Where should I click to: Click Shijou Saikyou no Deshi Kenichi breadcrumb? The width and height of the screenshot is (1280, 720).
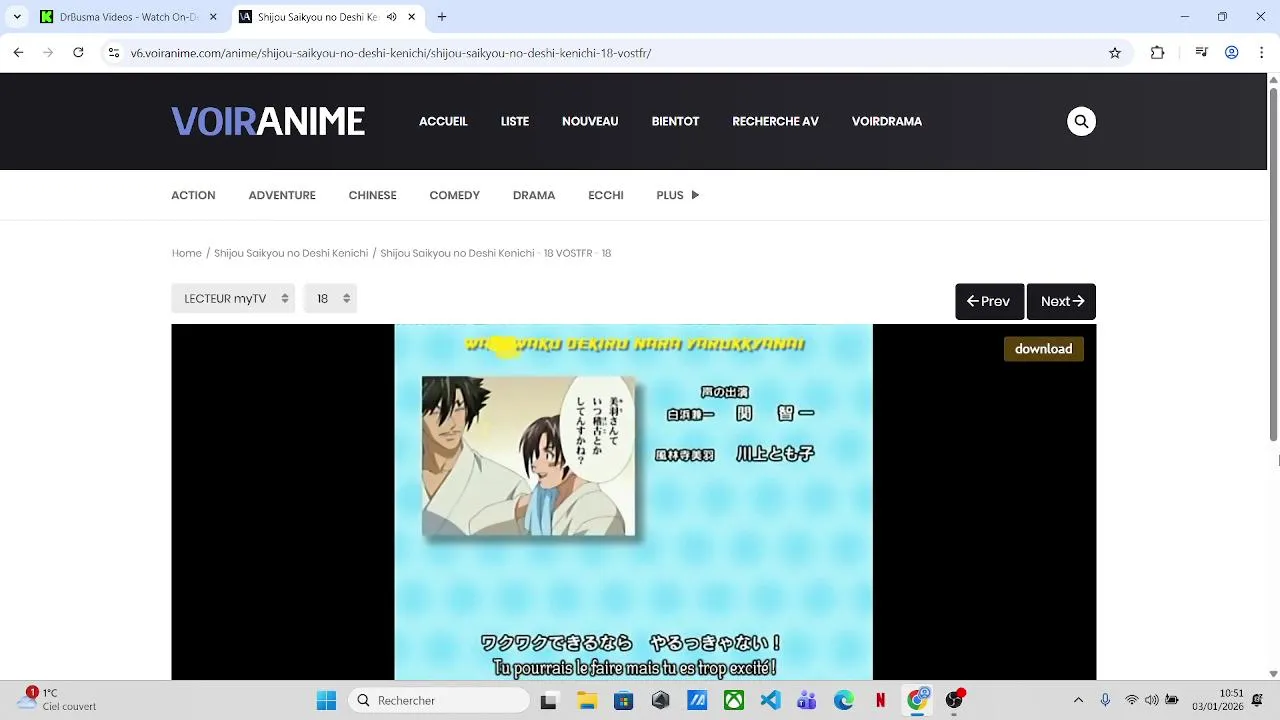[291, 253]
